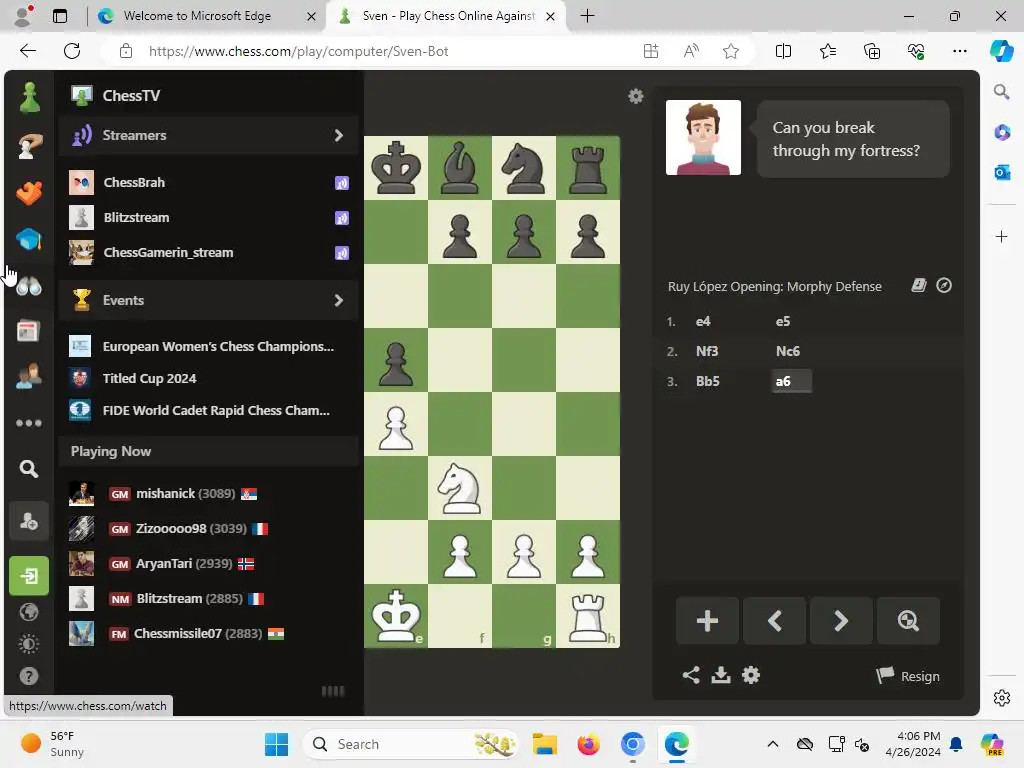
Task: Click the Edge refresh button
Action: click(72, 51)
